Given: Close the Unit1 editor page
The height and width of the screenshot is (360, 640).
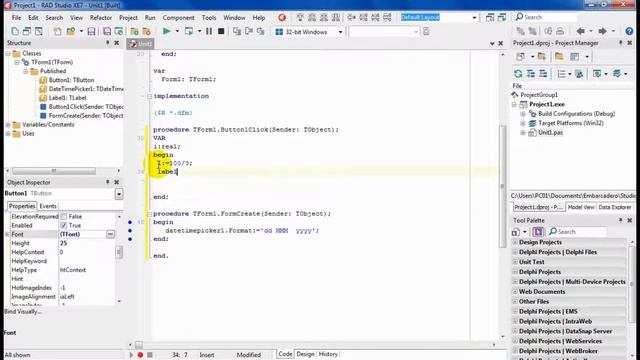Looking at the screenshot, I should pyautogui.click(x=501, y=43).
